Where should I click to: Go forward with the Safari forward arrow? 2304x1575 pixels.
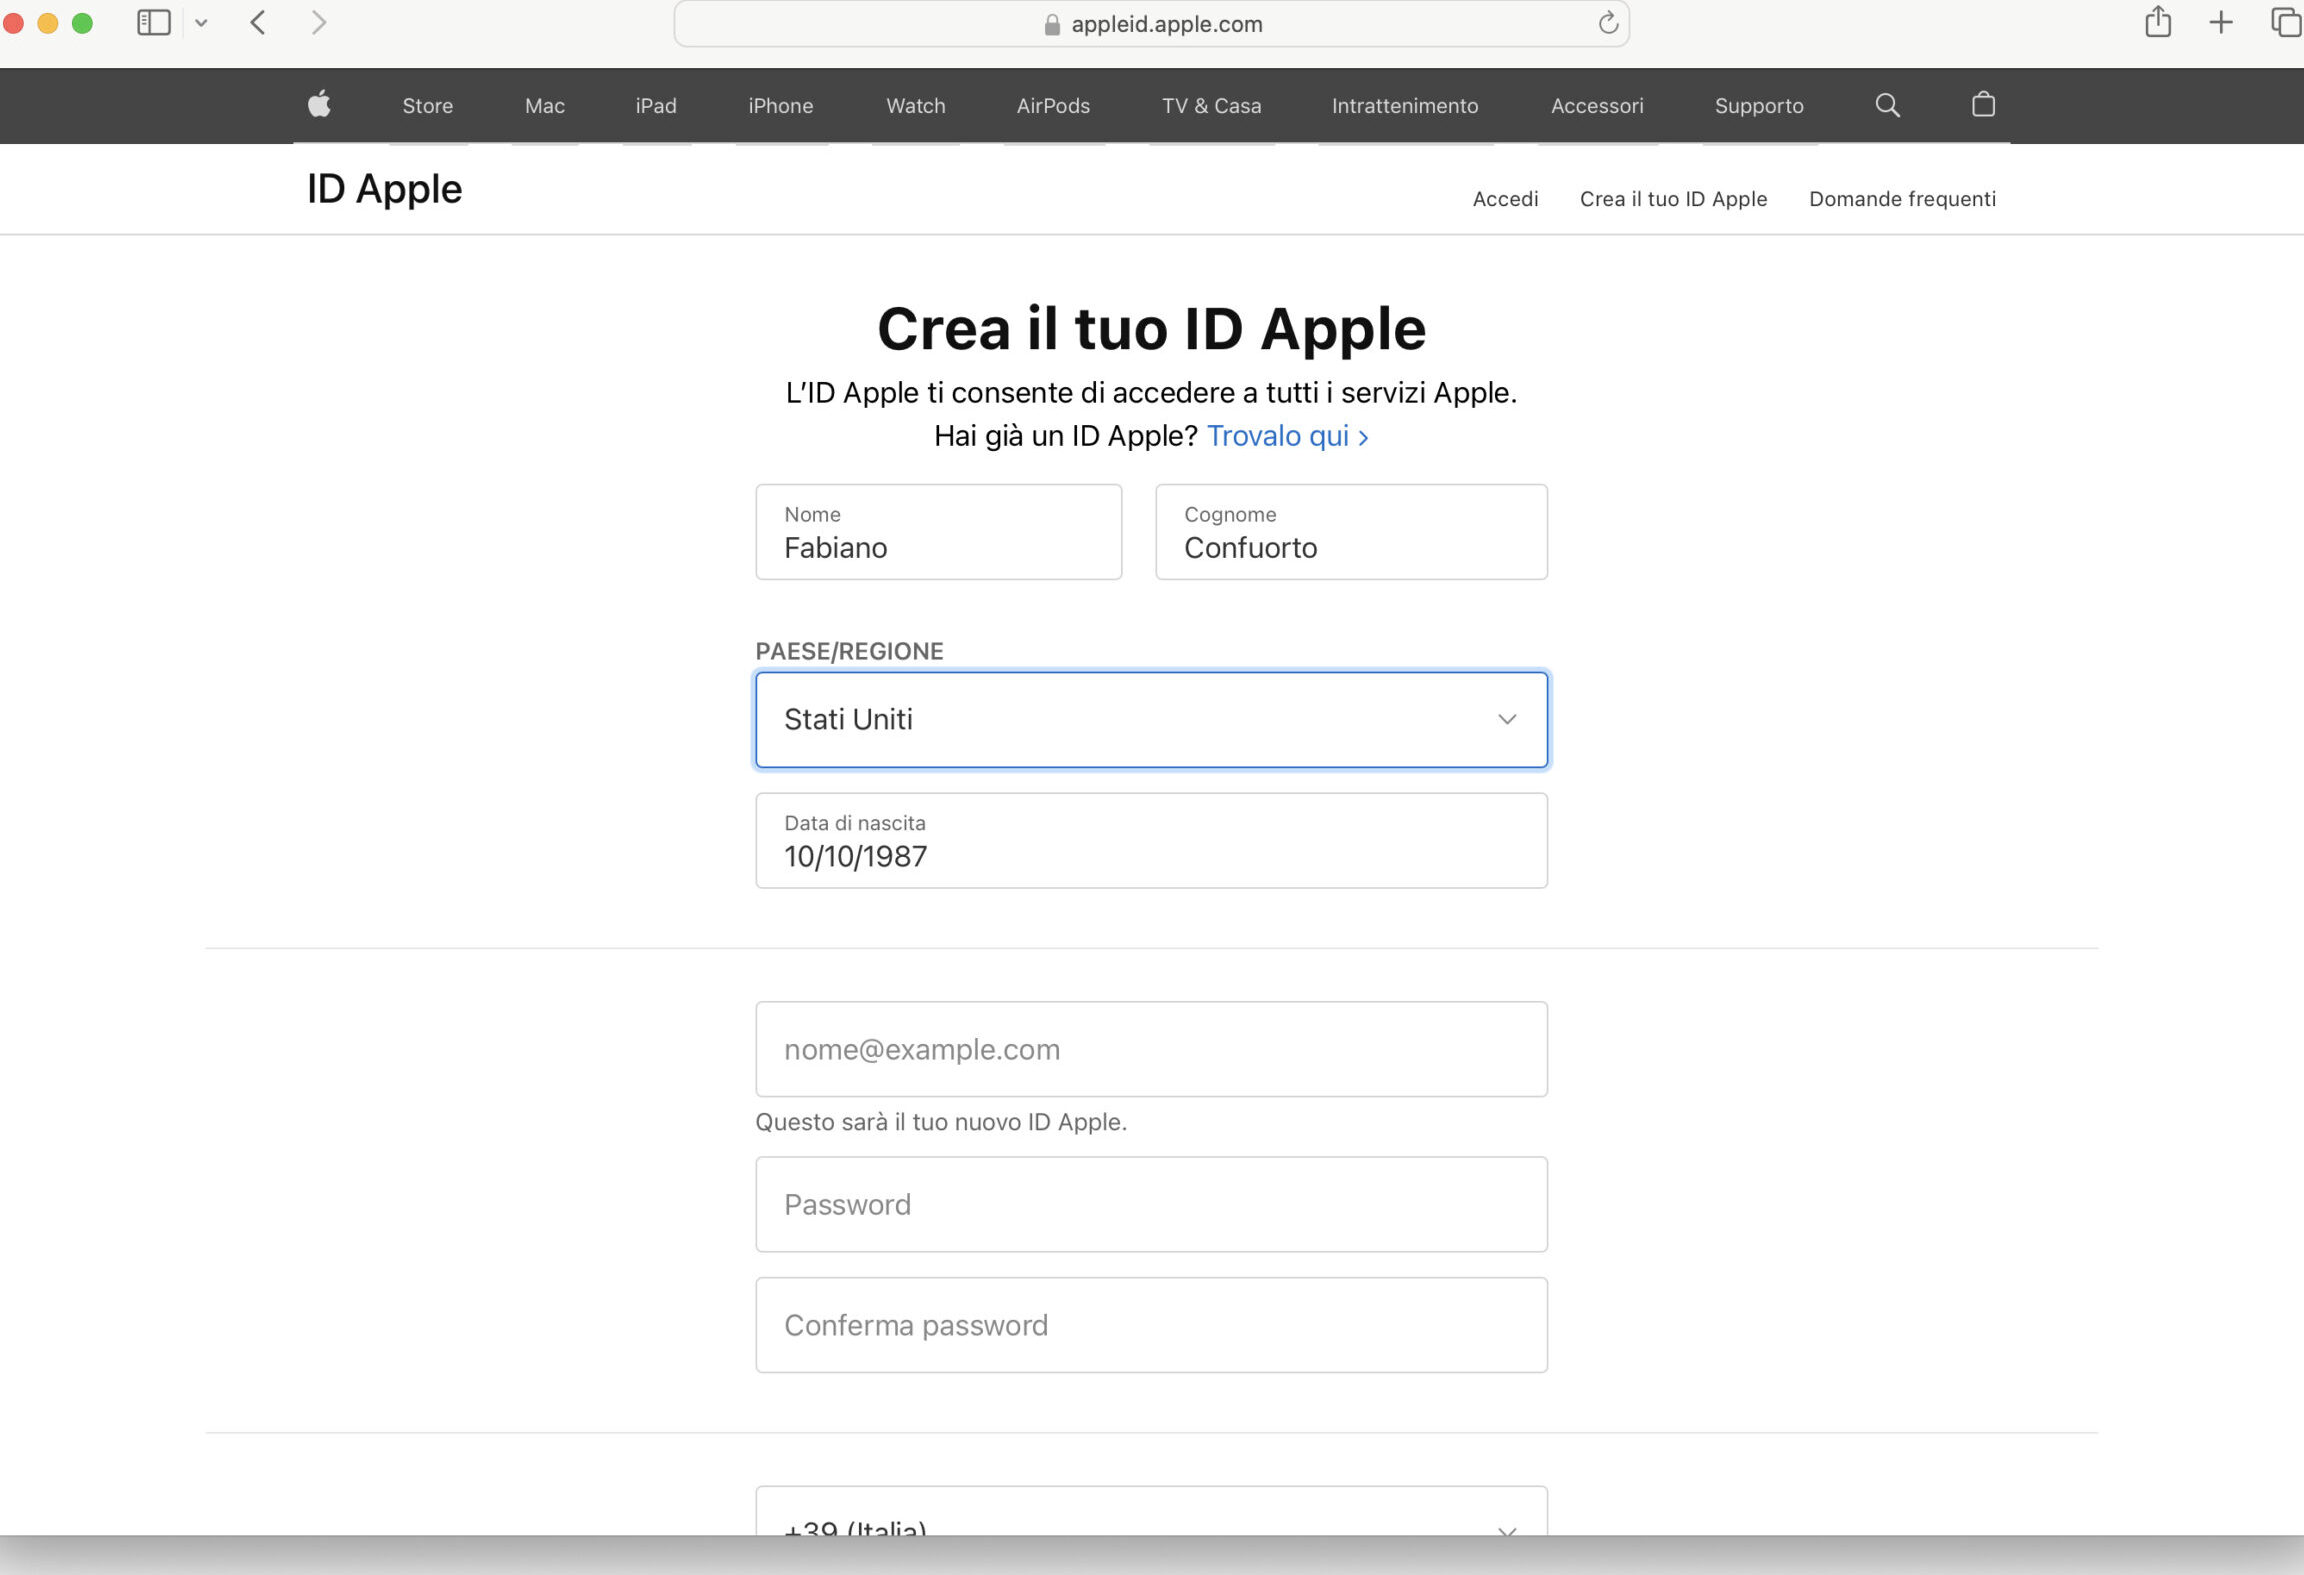tap(318, 23)
